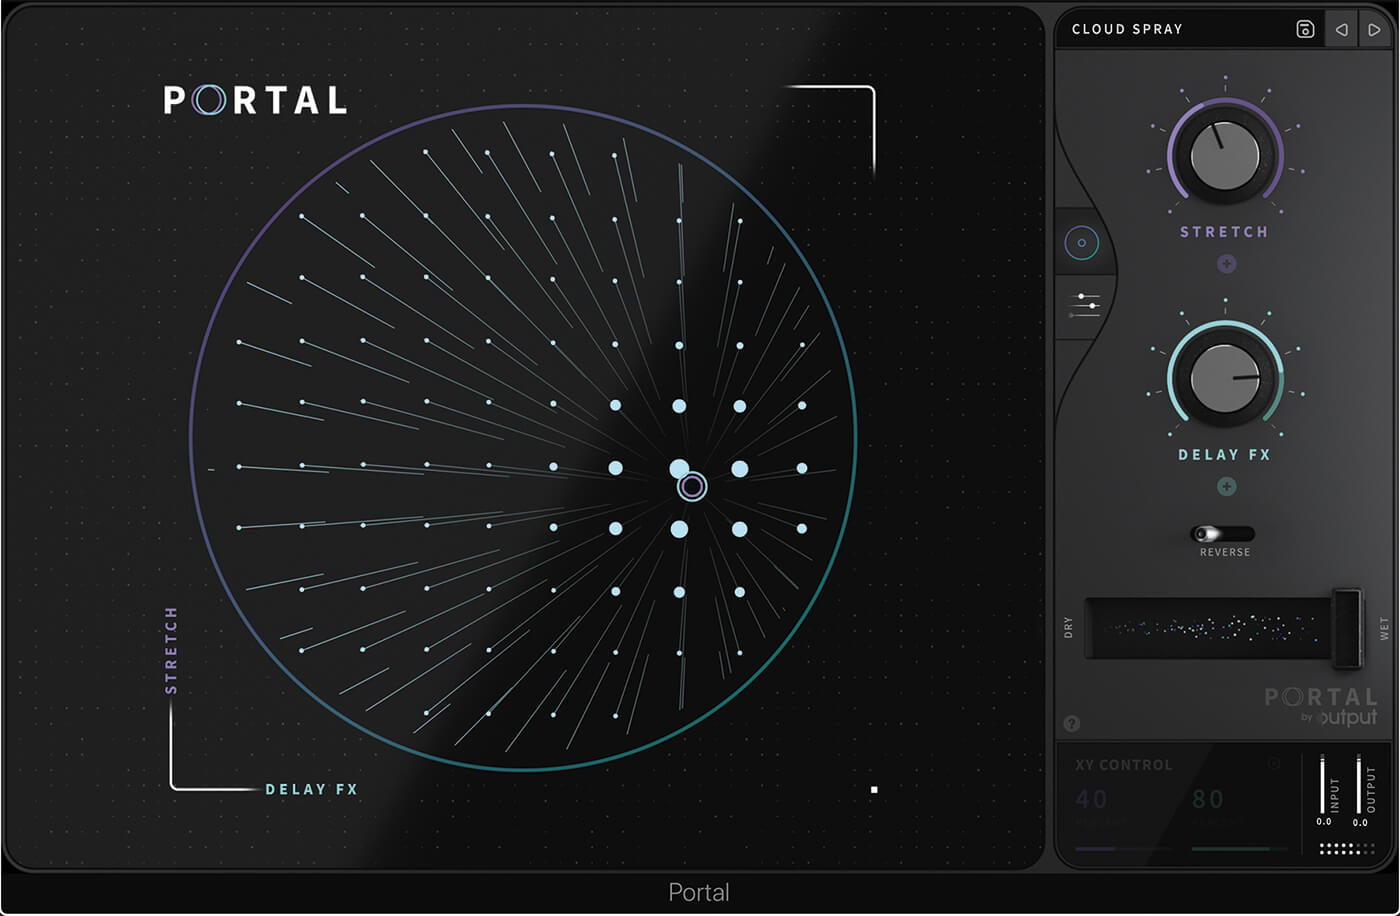Viewport: 1400px width, 916px height.
Task: Add assignment under the Delay FX knob
Action: pos(1227,487)
